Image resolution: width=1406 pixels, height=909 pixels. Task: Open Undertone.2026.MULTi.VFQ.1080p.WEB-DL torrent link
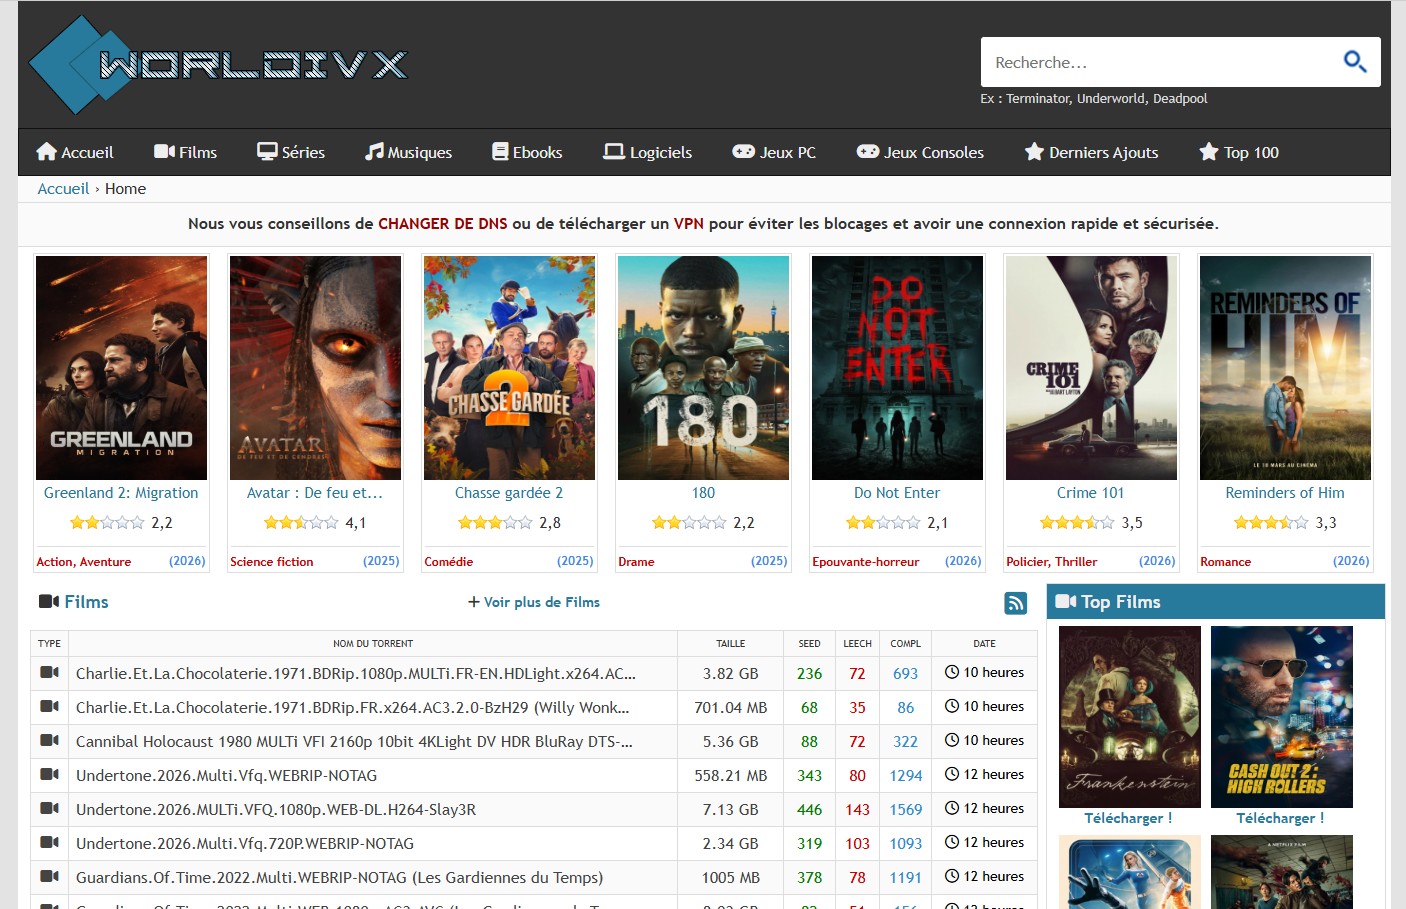click(x=276, y=810)
